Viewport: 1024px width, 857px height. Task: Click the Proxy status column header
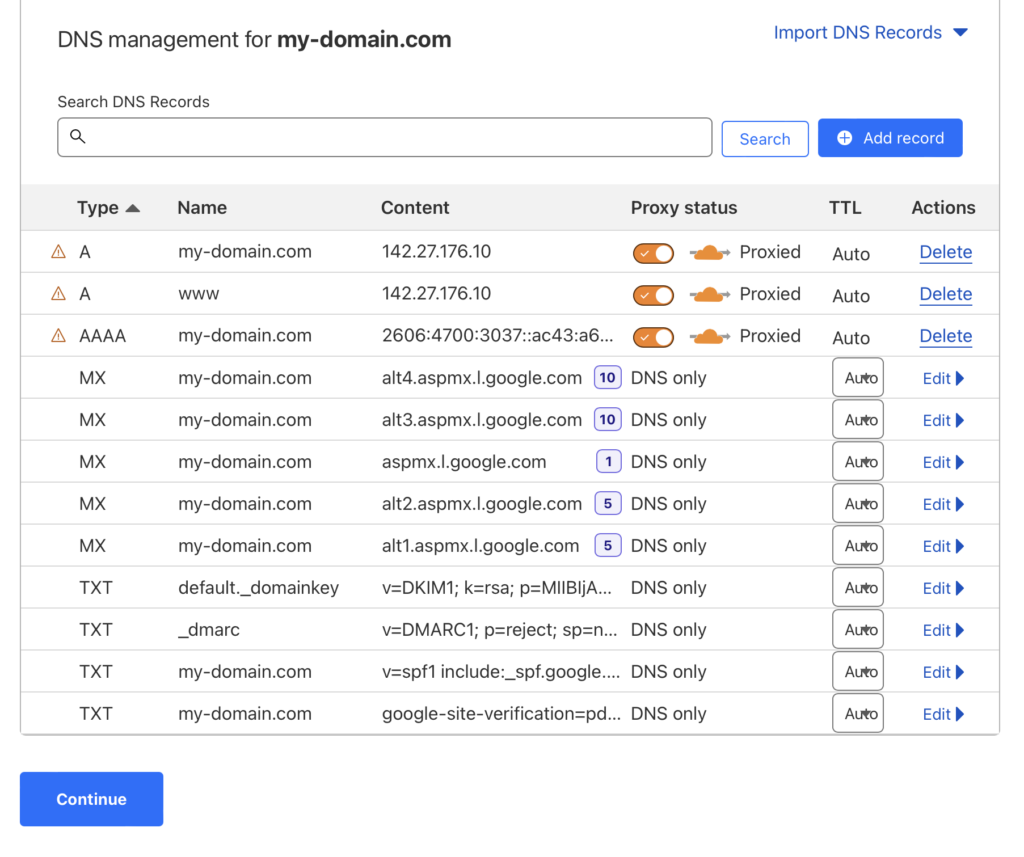[x=684, y=208]
